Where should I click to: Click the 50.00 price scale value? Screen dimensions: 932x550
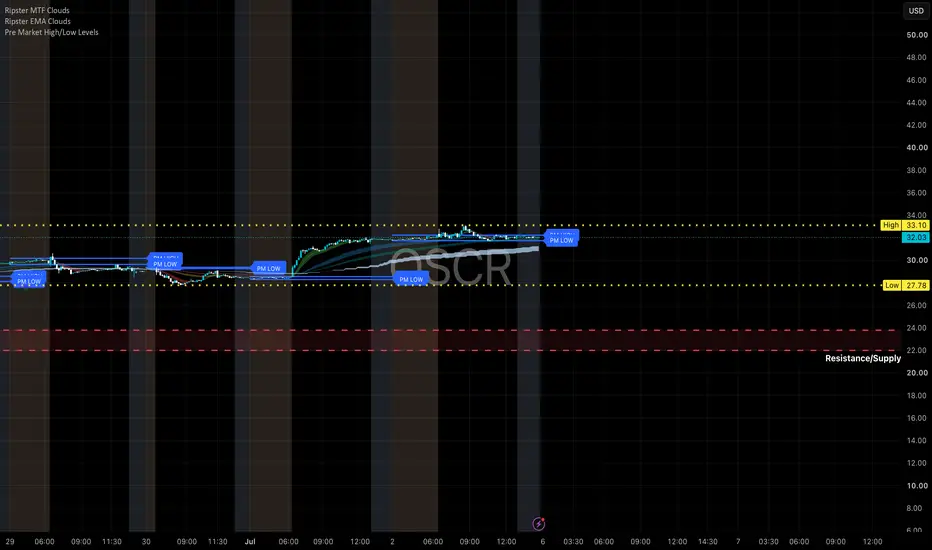pyautogui.click(x=917, y=35)
